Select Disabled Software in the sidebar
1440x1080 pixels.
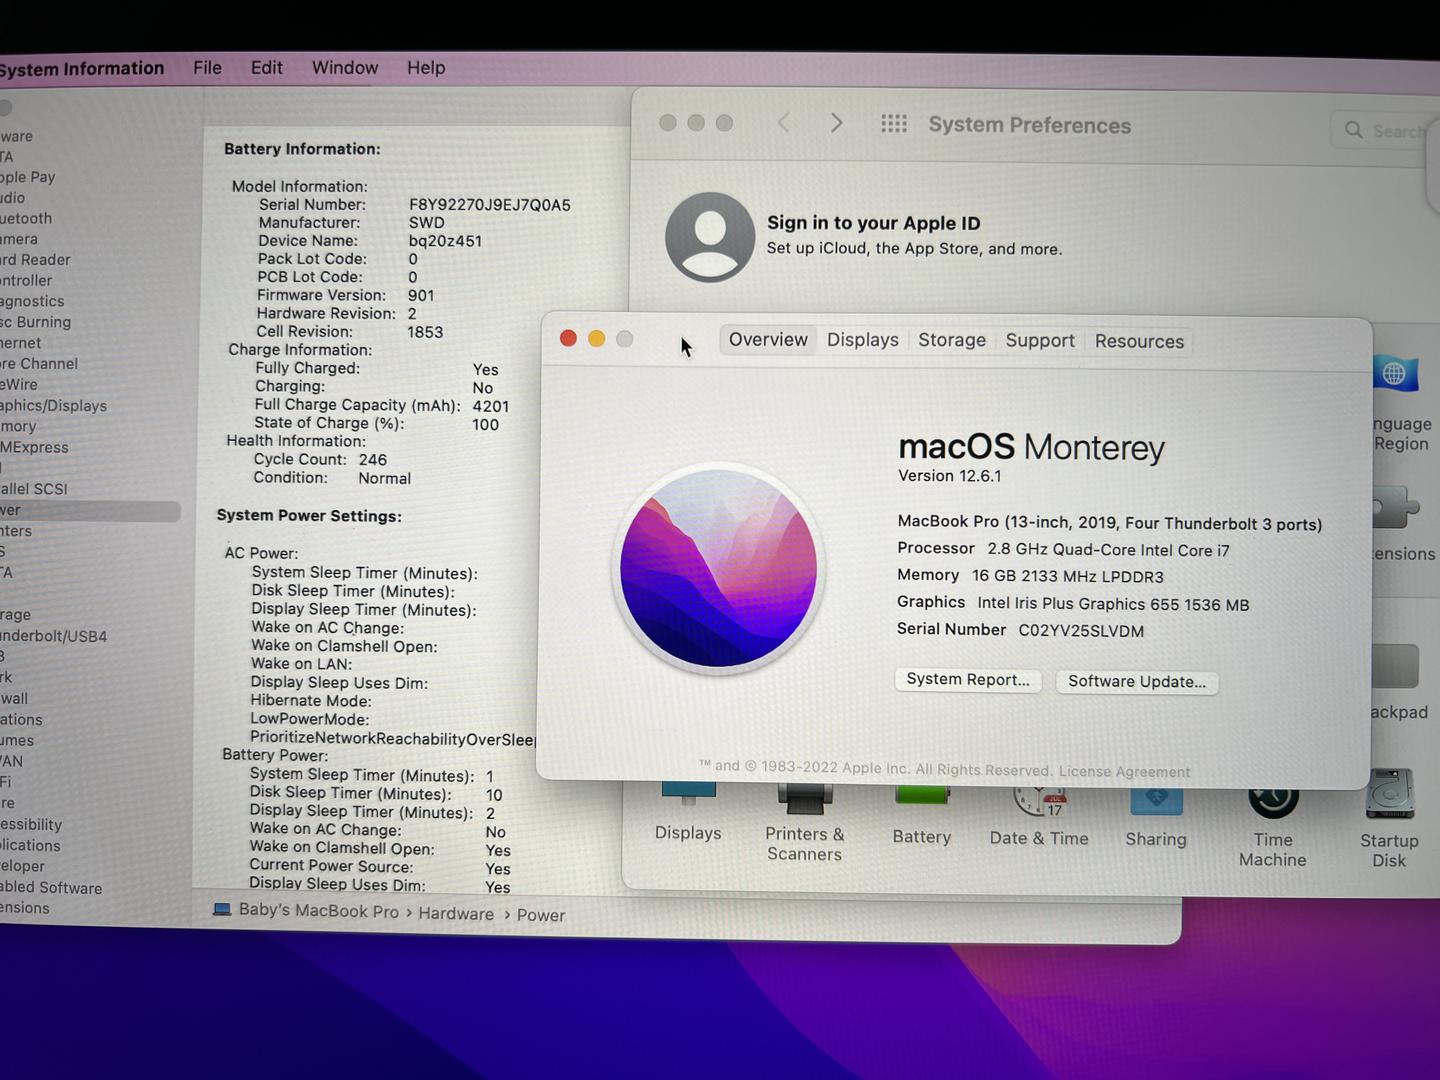(x=51, y=888)
